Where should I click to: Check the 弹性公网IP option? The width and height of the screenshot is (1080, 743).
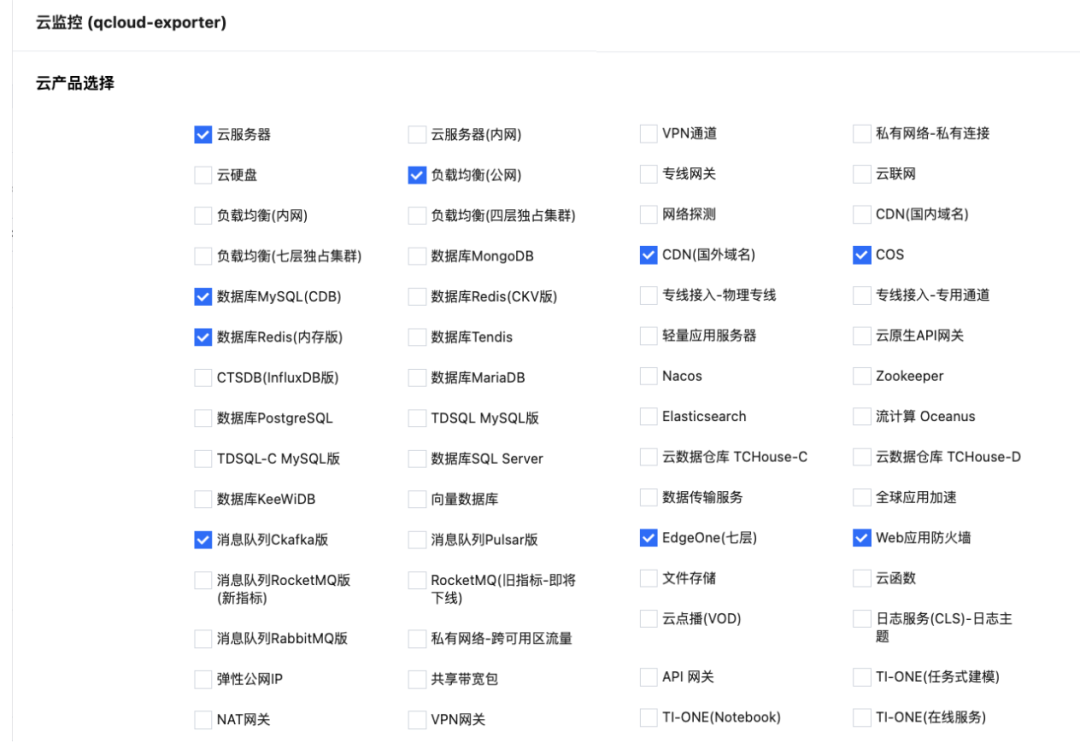click(x=202, y=680)
